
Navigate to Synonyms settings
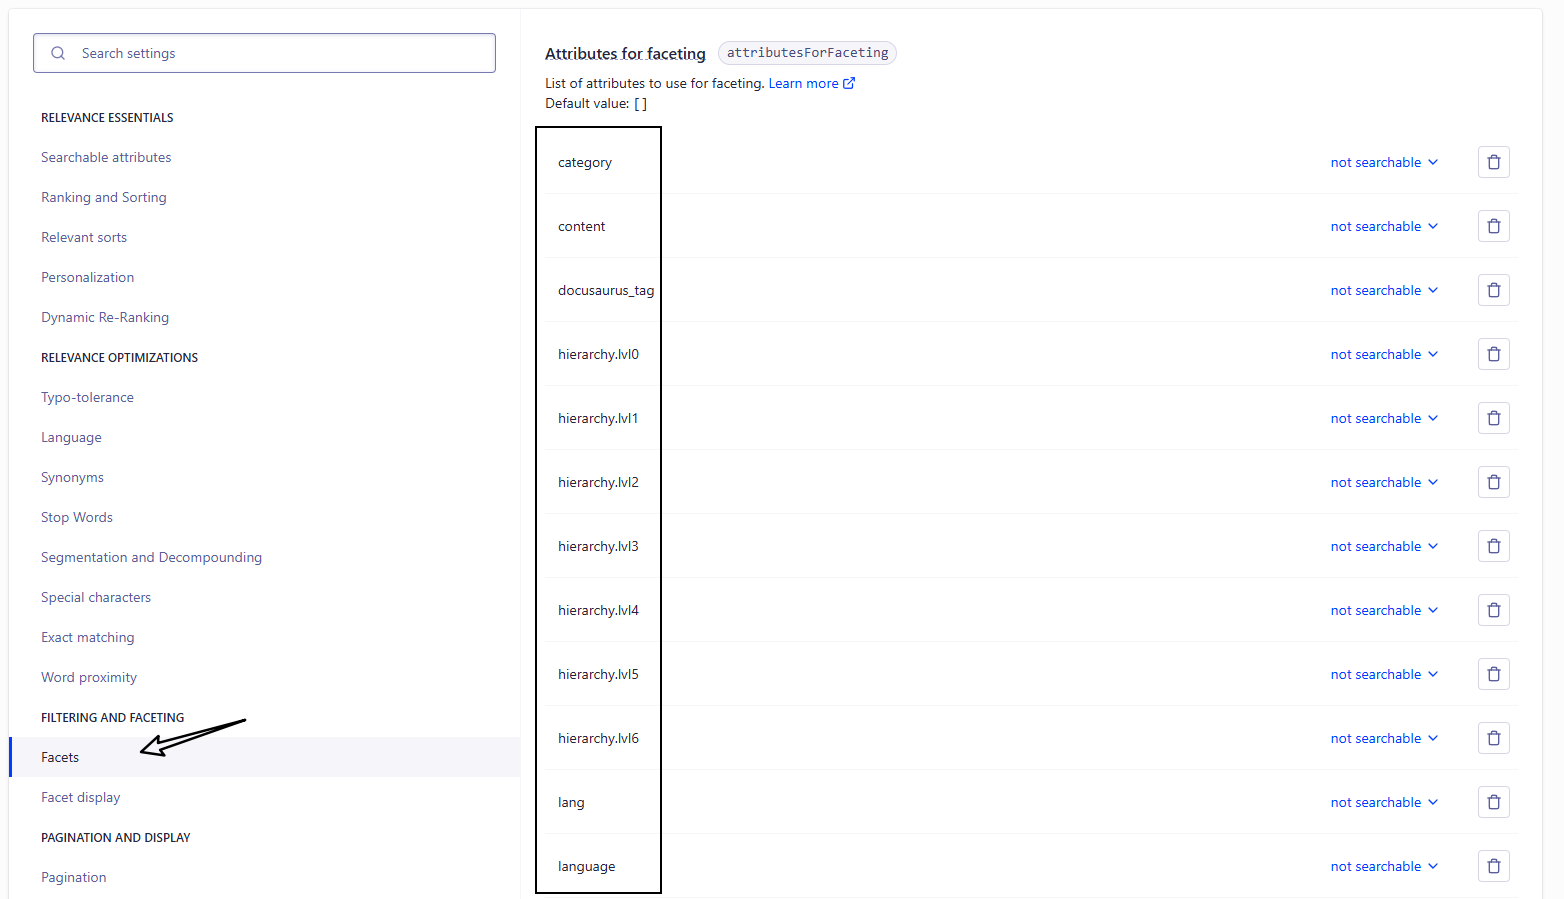(72, 477)
